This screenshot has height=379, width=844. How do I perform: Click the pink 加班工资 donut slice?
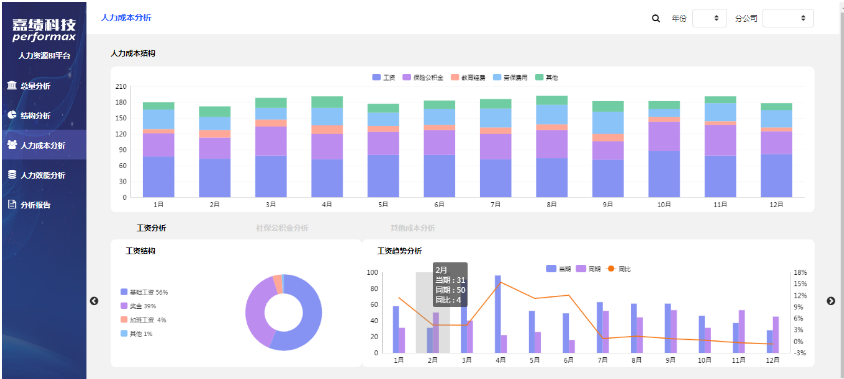click(278, 284)
